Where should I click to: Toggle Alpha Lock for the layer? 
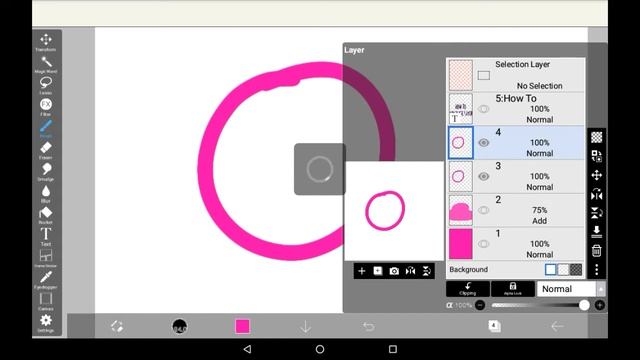pyautogui.click(x=513, y=289)
